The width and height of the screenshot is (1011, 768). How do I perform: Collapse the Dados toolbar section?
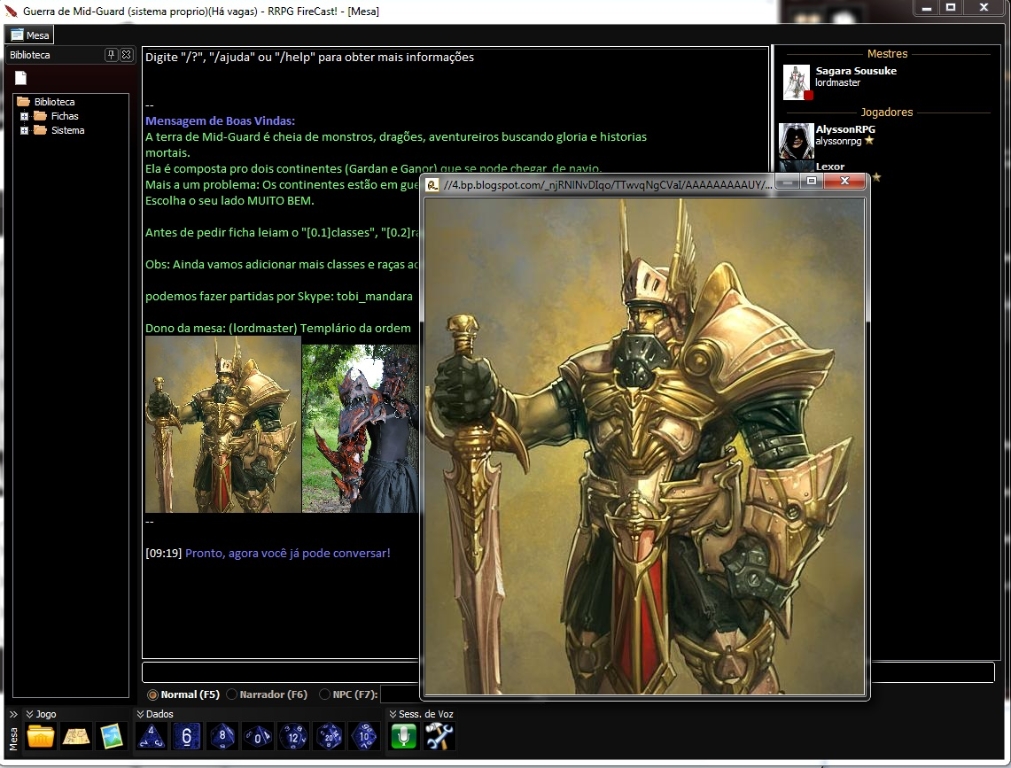pos(140,713)
